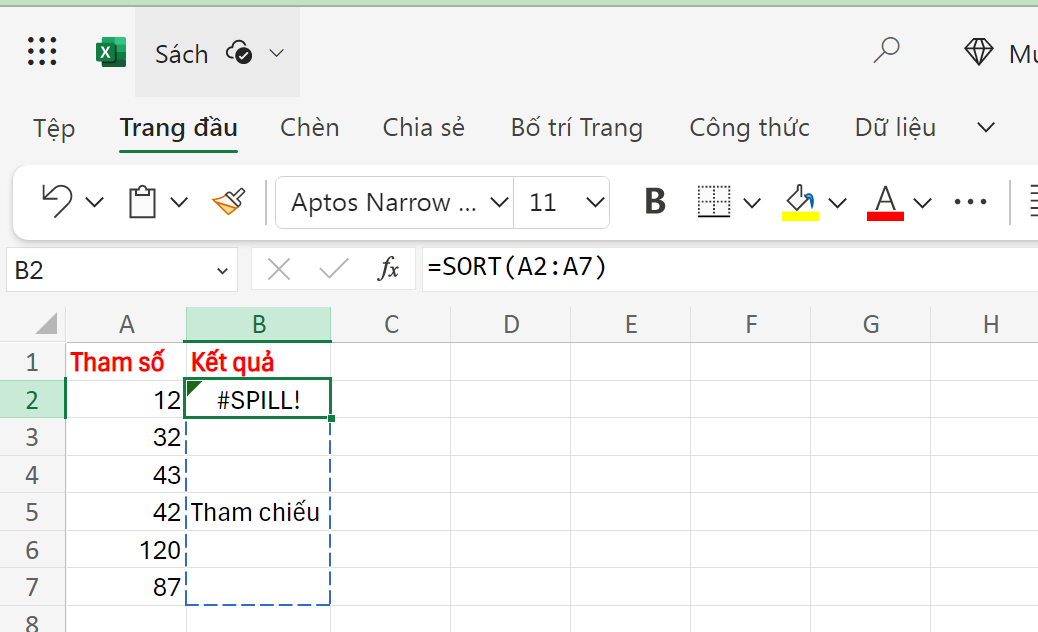Select cell with value 42
Screen dimensions: 1038x632
click(126, 512)
